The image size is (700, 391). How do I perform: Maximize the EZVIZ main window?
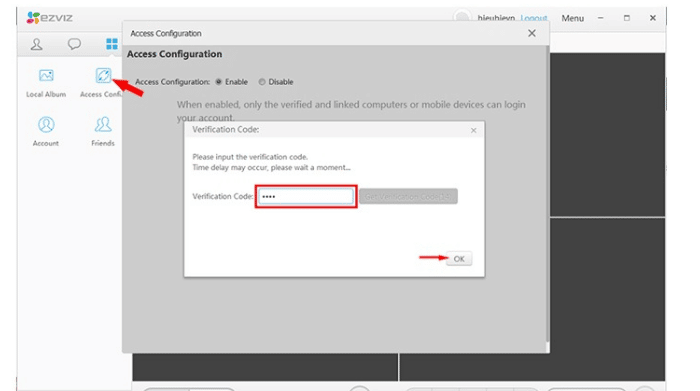coord(627,18)
